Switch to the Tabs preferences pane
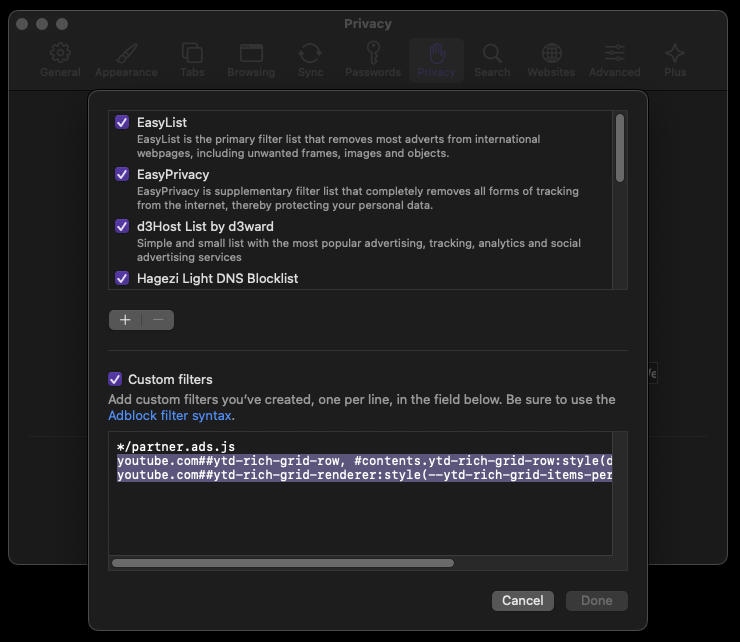Image resolution: width=740 pixels, height=642 pixels. click(192, 60)
